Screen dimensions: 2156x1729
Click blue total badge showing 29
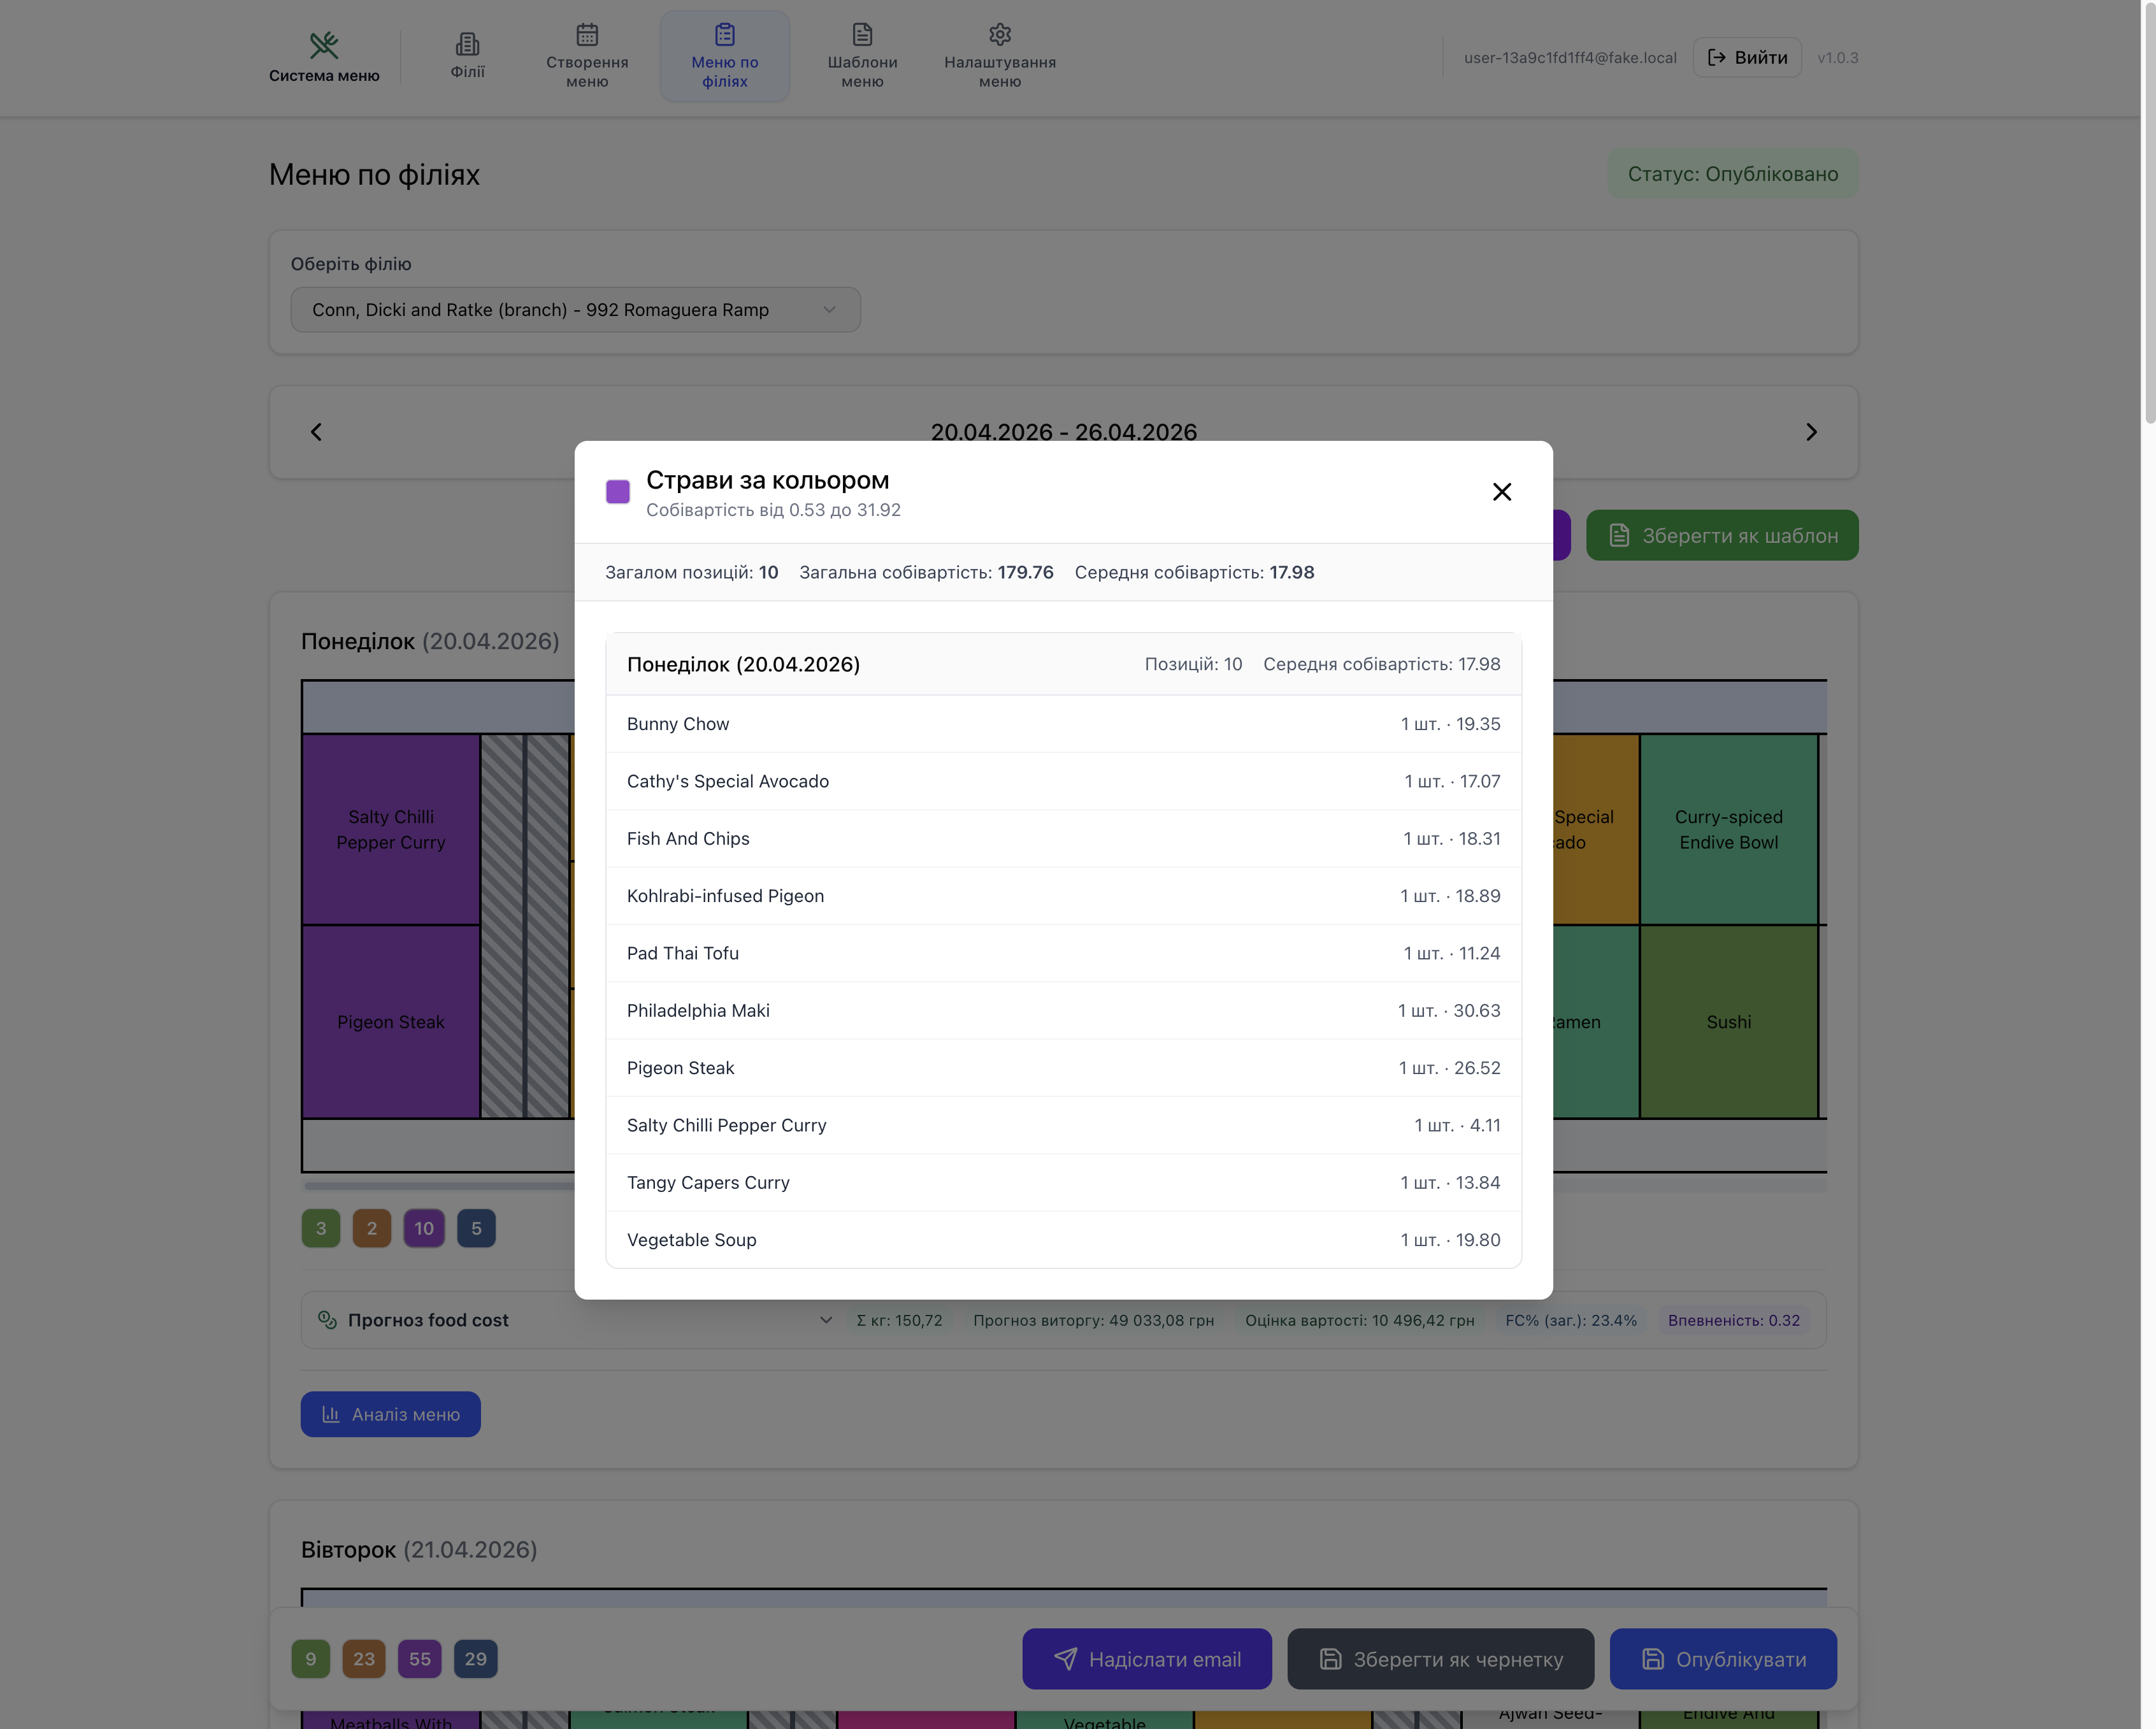point(476,1659)
